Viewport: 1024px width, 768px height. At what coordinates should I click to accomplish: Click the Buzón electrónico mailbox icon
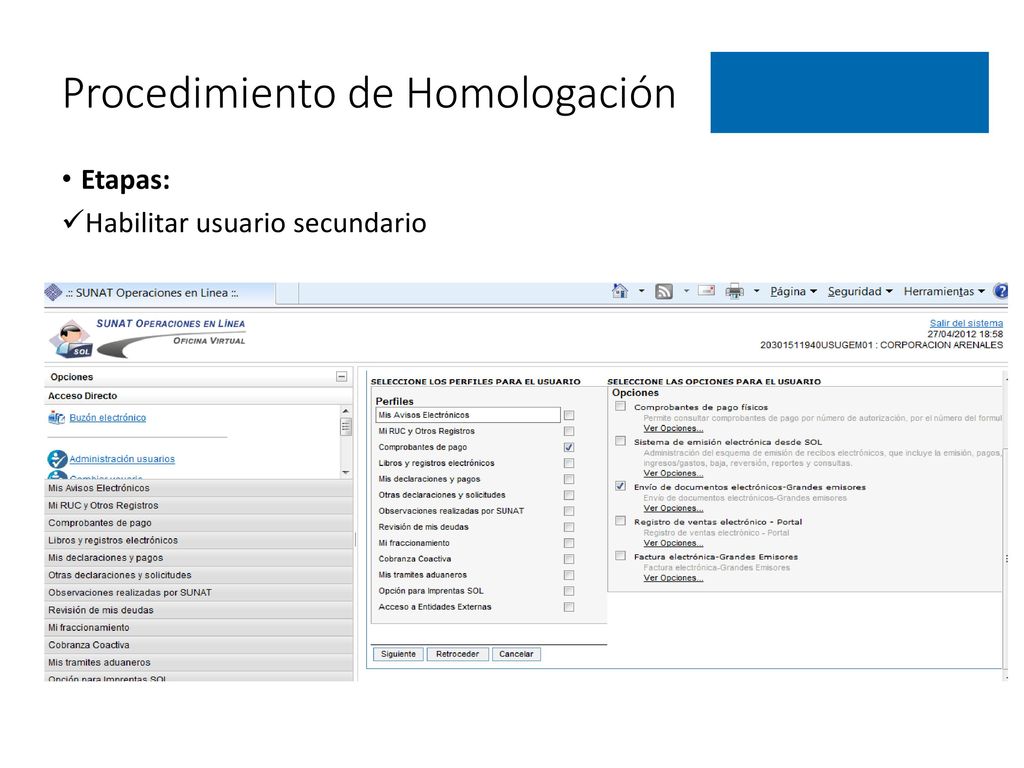coord(57,417)
